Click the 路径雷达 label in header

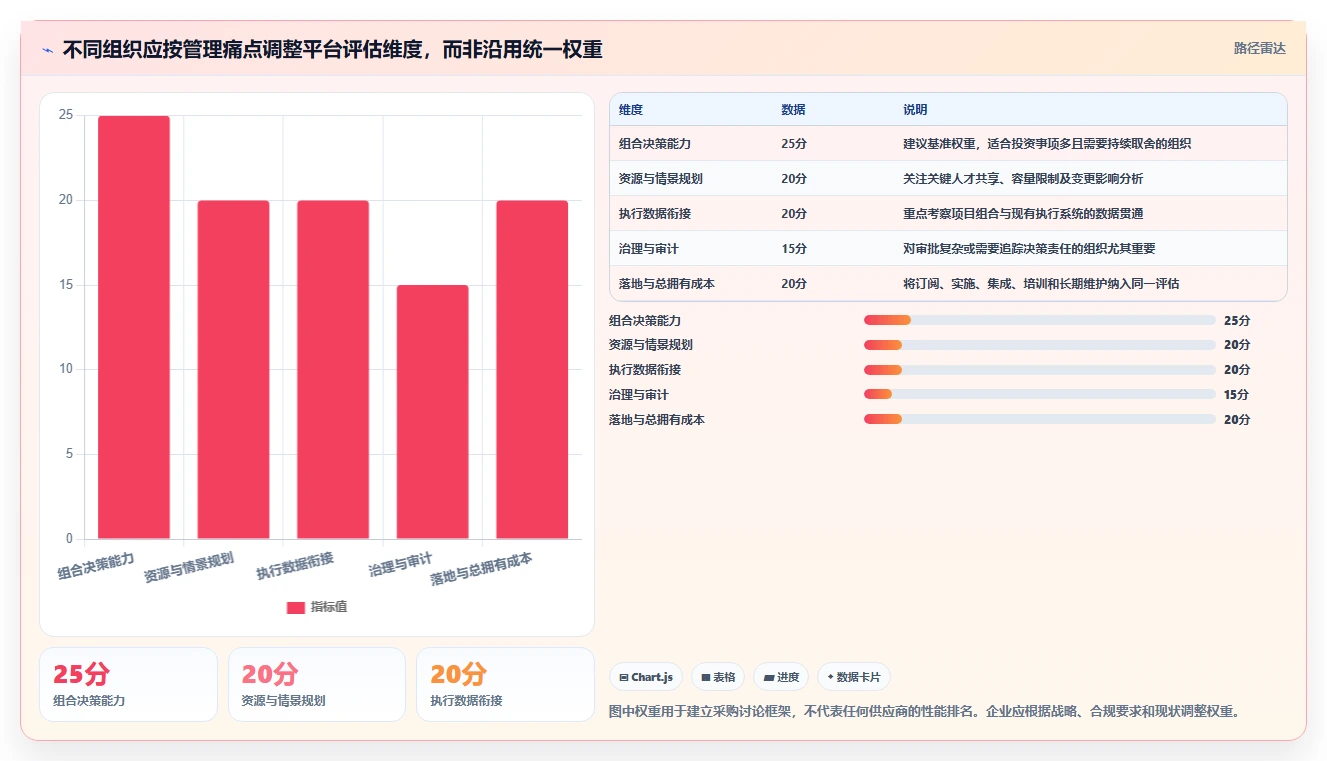pos(1259,48)
